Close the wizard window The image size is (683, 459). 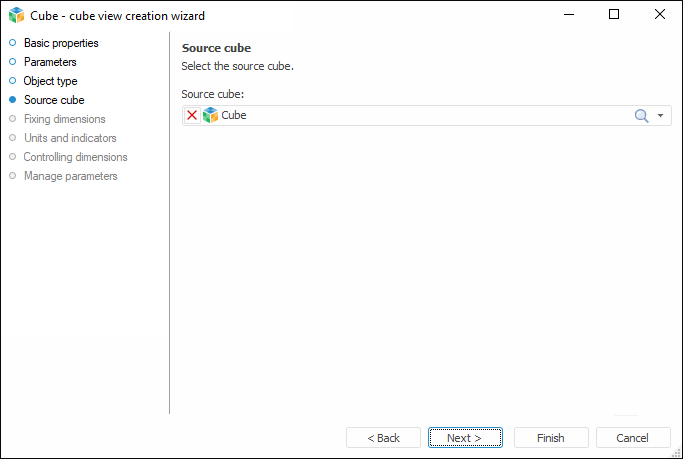(660, 15)
